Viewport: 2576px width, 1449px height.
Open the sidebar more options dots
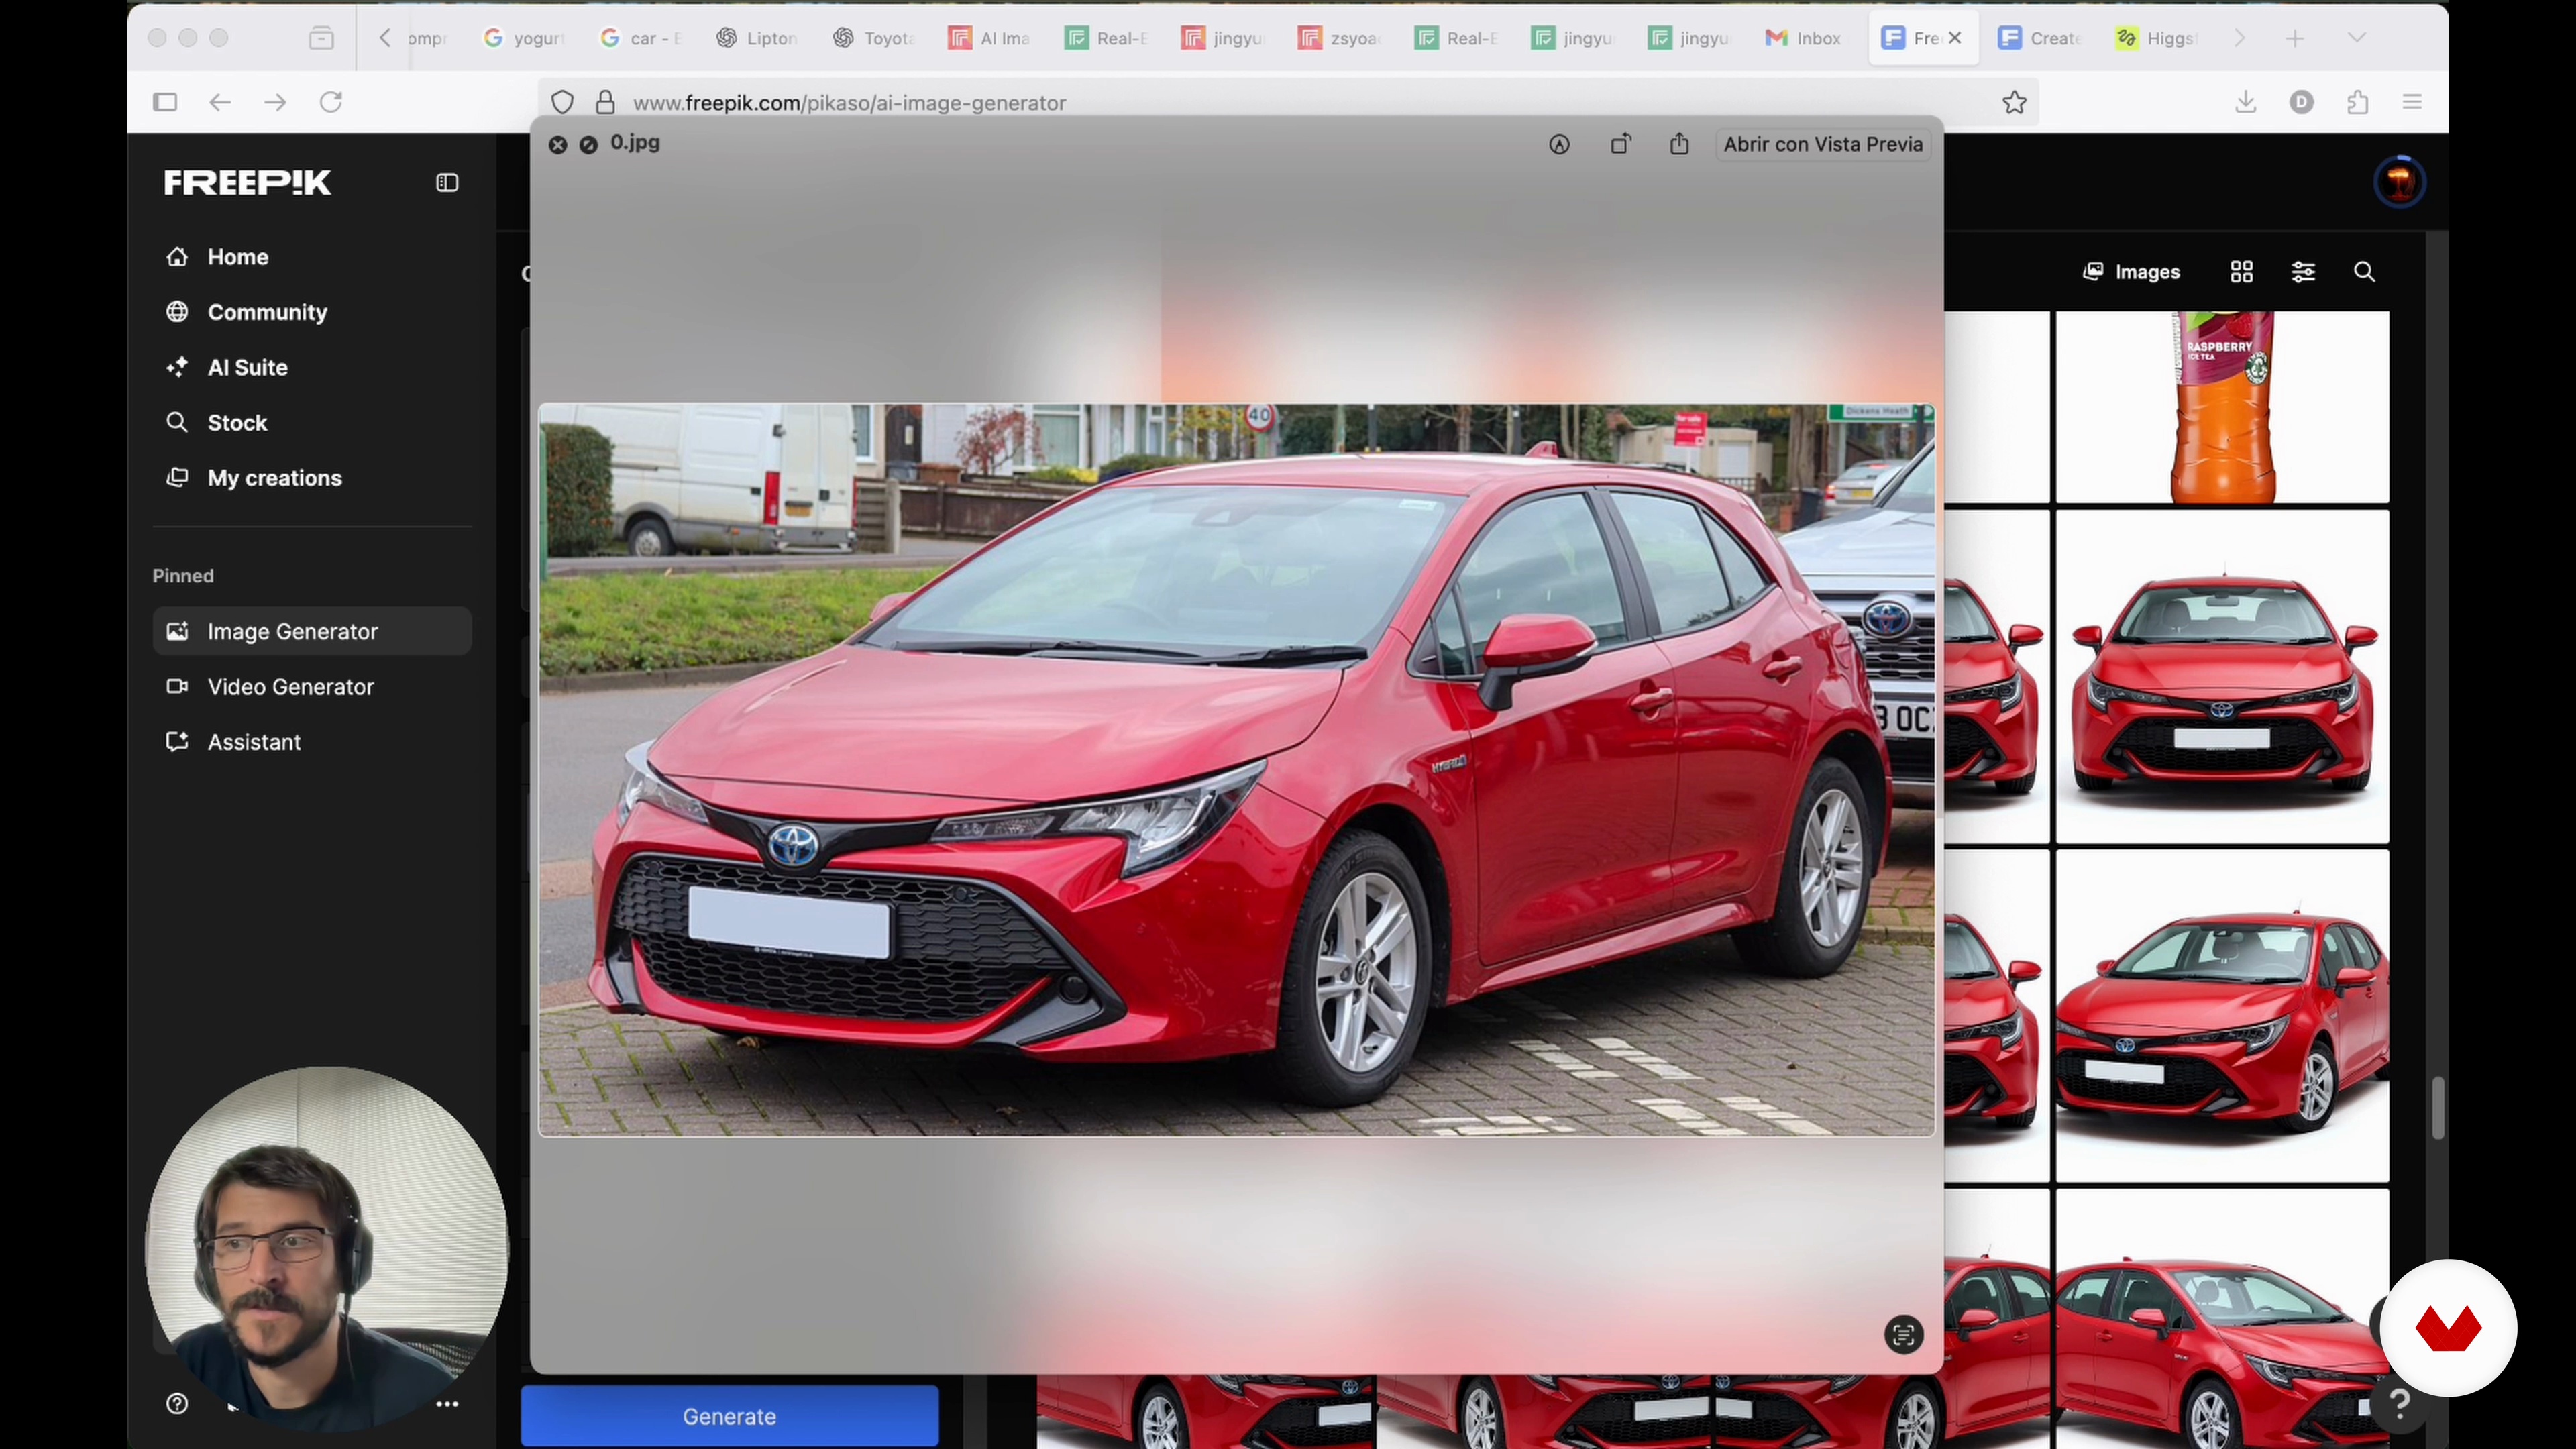tap(447, 1404)
